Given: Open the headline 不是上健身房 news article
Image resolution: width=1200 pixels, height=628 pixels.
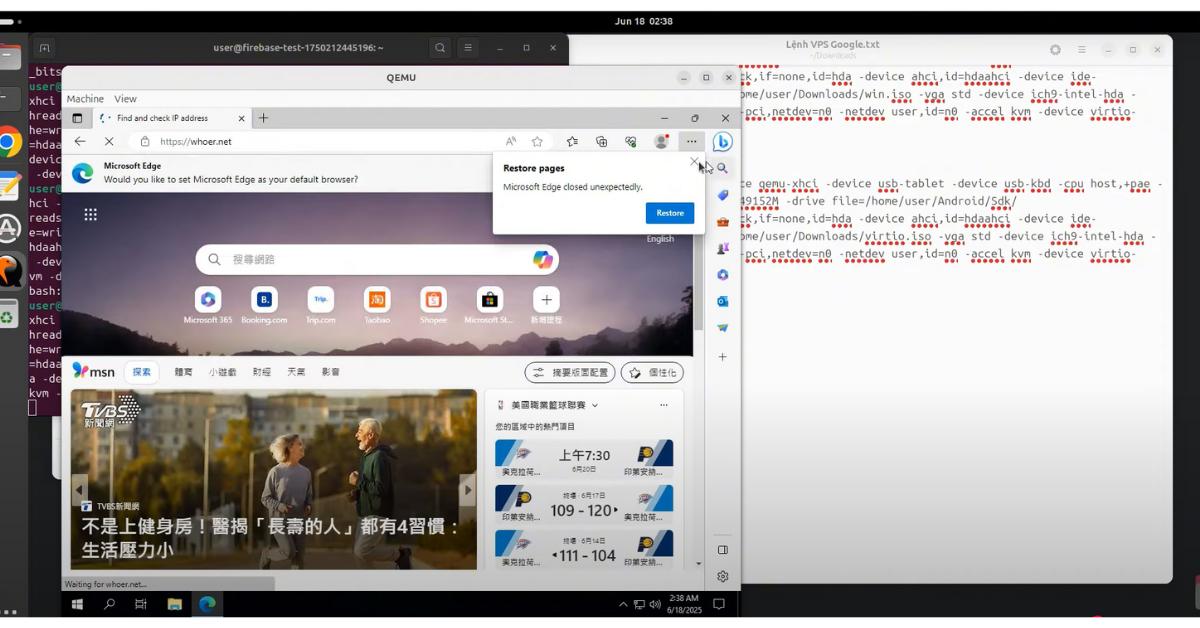Looking at the screenshot, I should coord(270,538).
